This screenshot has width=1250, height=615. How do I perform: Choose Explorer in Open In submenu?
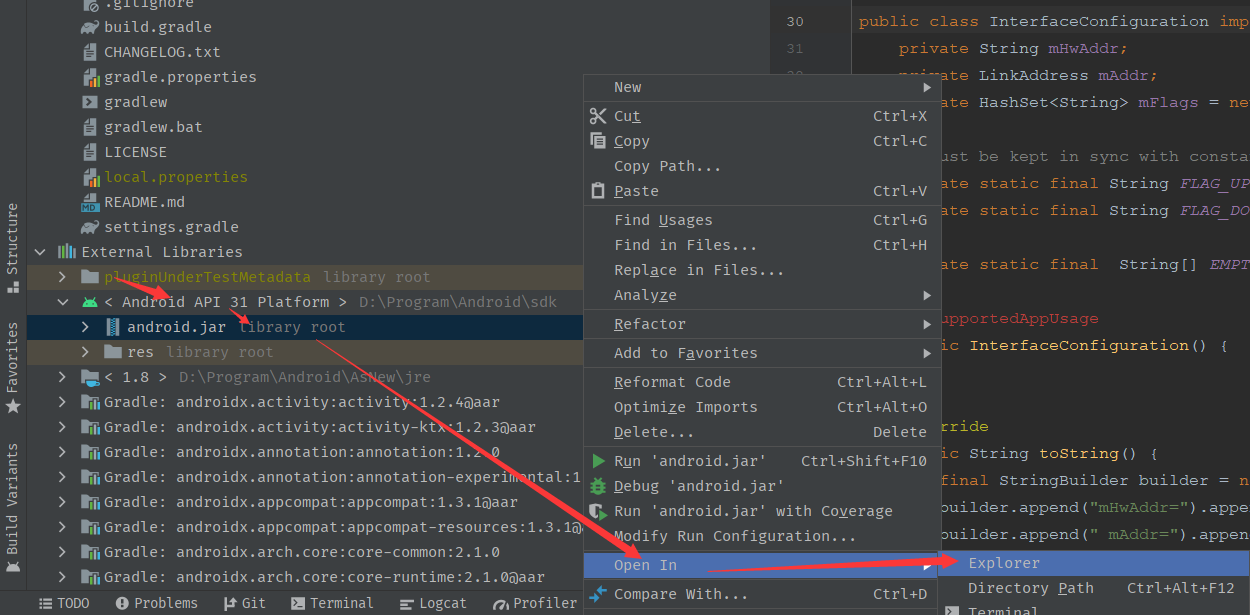pos(1094,563)
